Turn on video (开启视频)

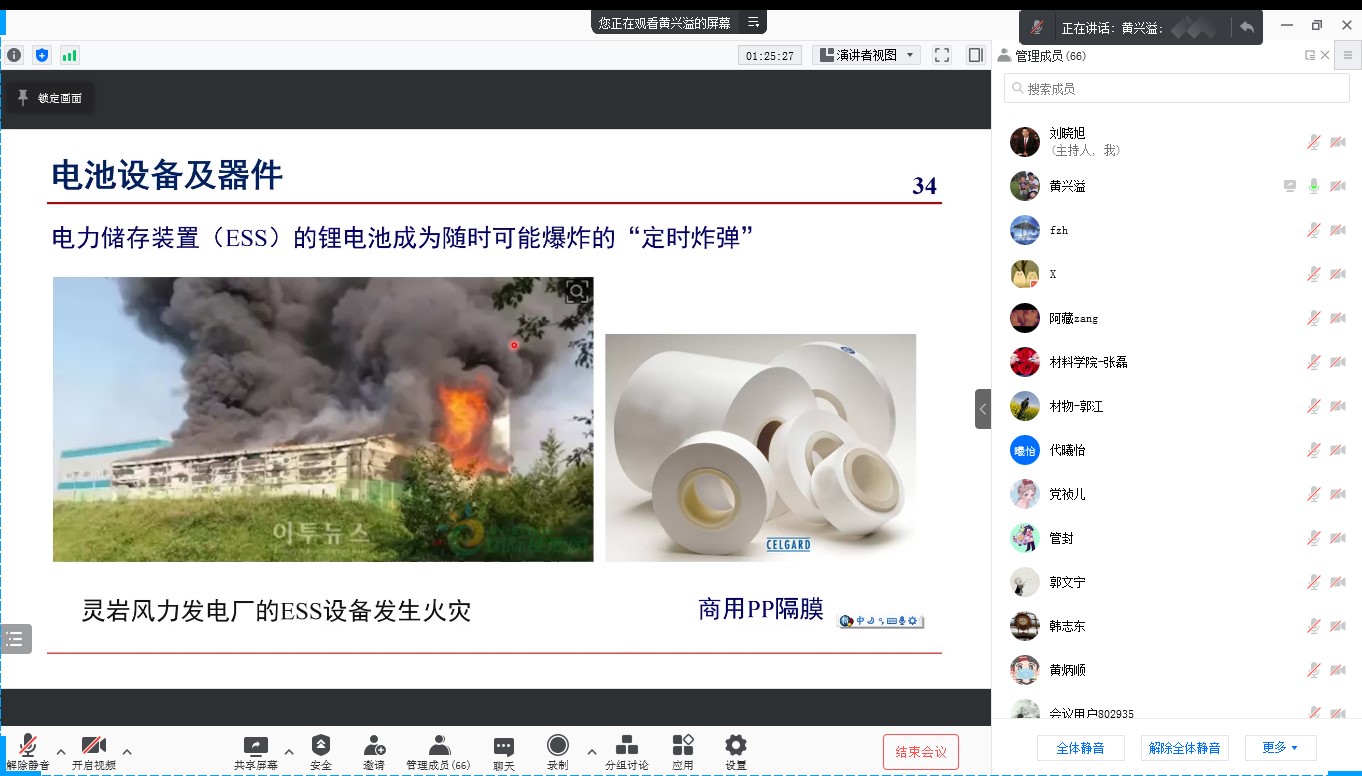pyautogui.click(x=94, y=752)
